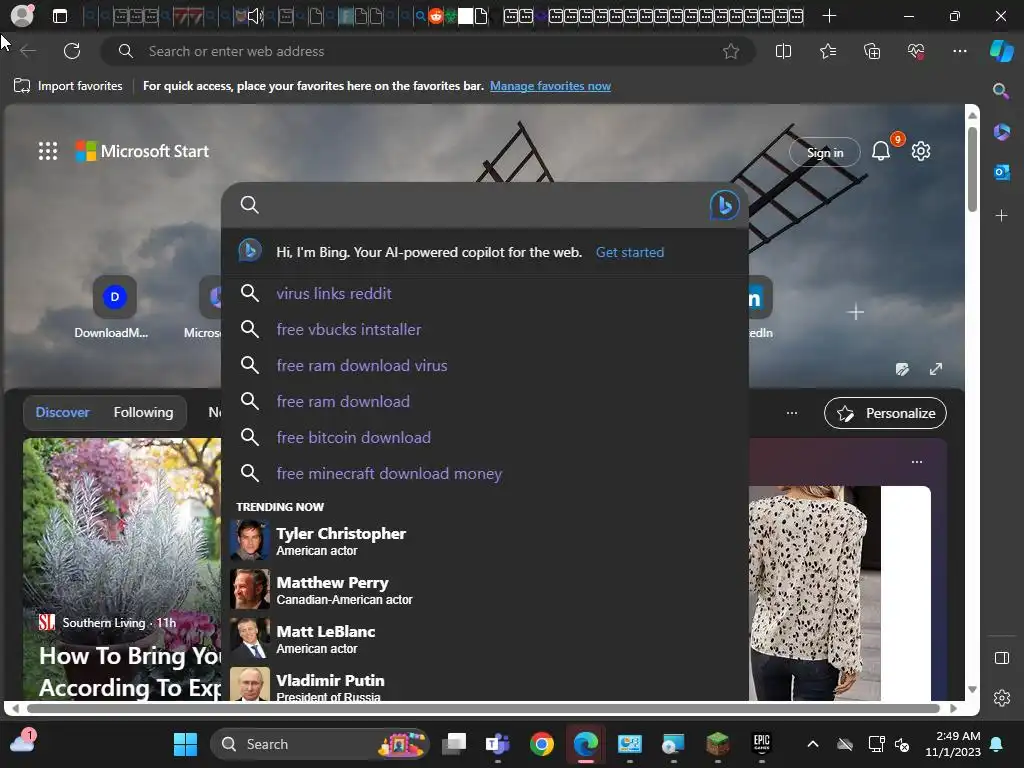Switch to the Following tab
The height and width of the screenshot is (768, 1024).
point(143,413)
